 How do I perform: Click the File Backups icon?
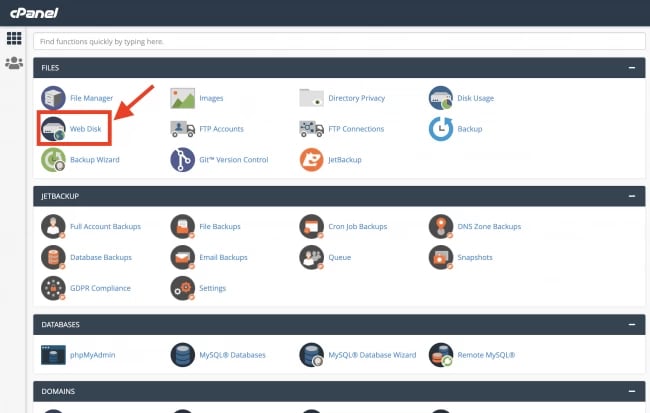click(x=182, y=226)
